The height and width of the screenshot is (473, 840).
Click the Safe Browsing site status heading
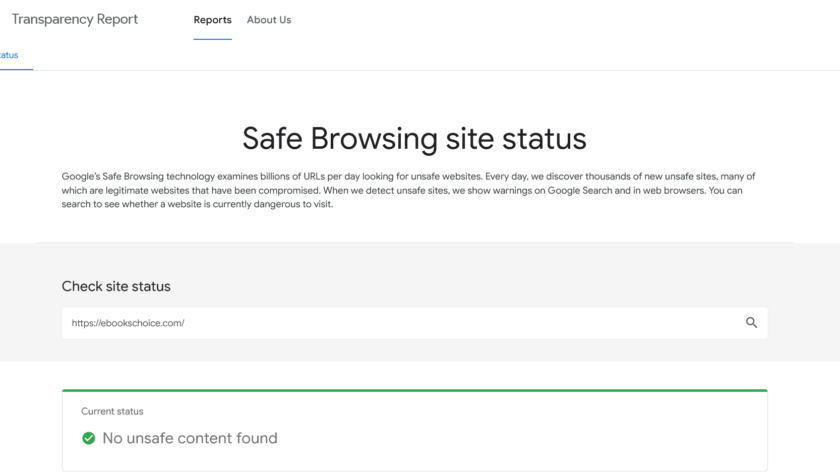click(414, 139)
